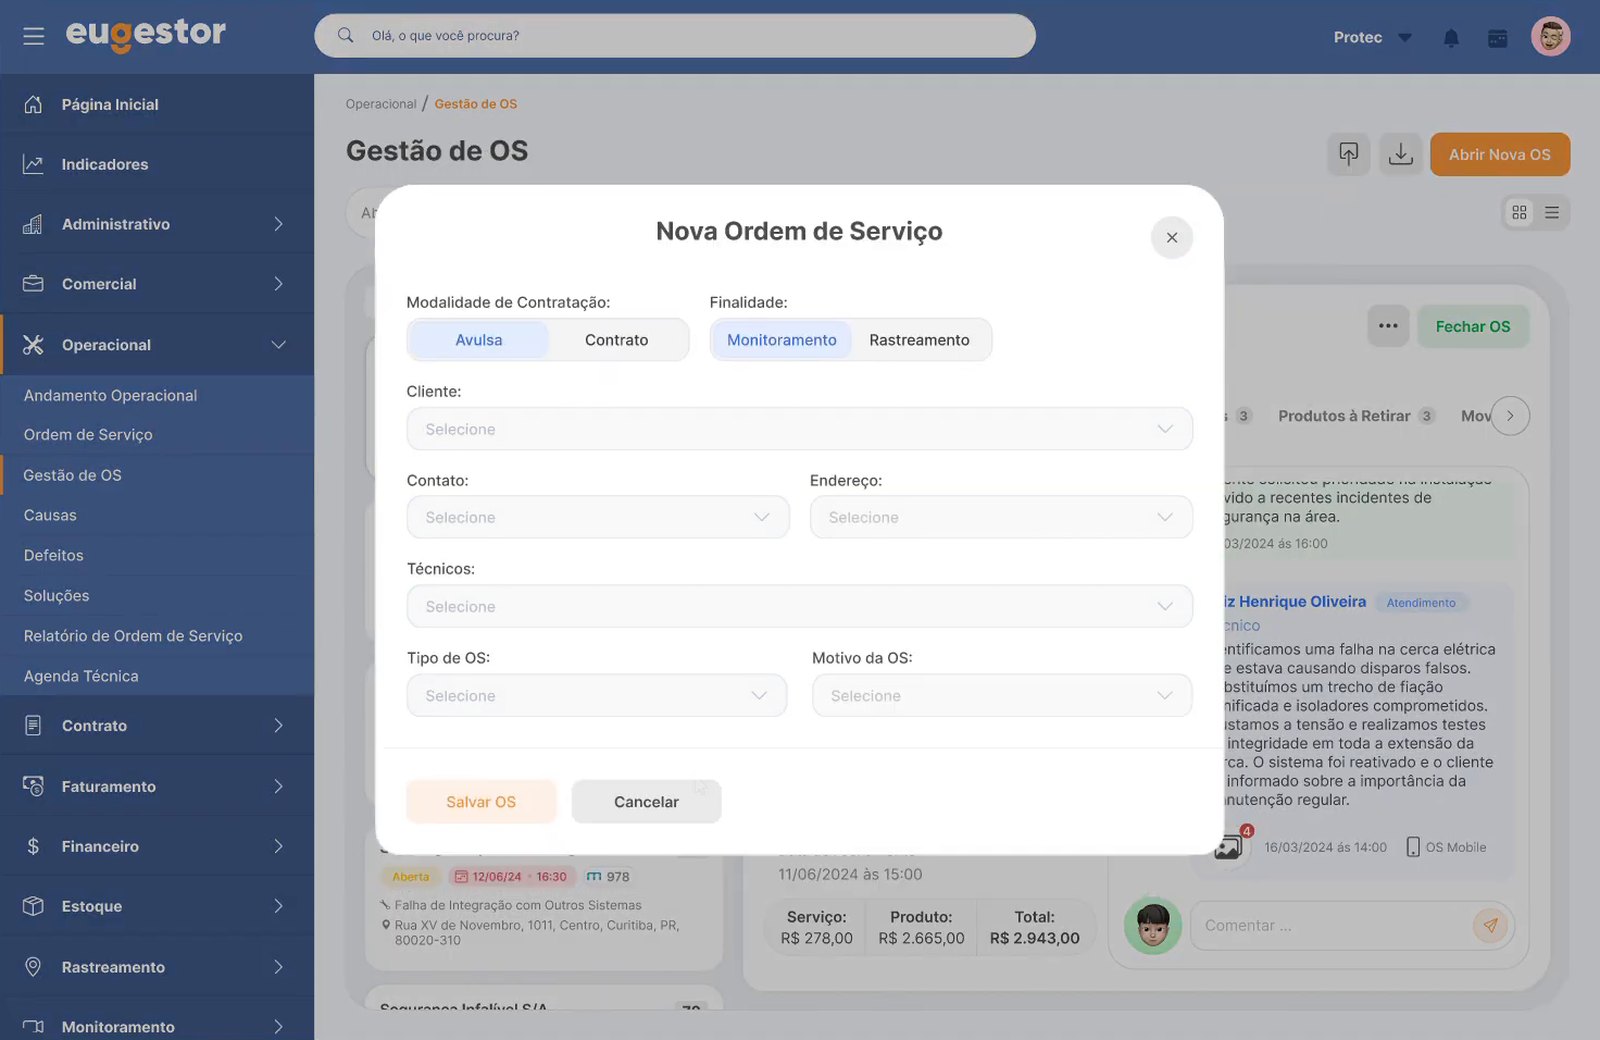Click the upload/export icon button

[1349, 154]
